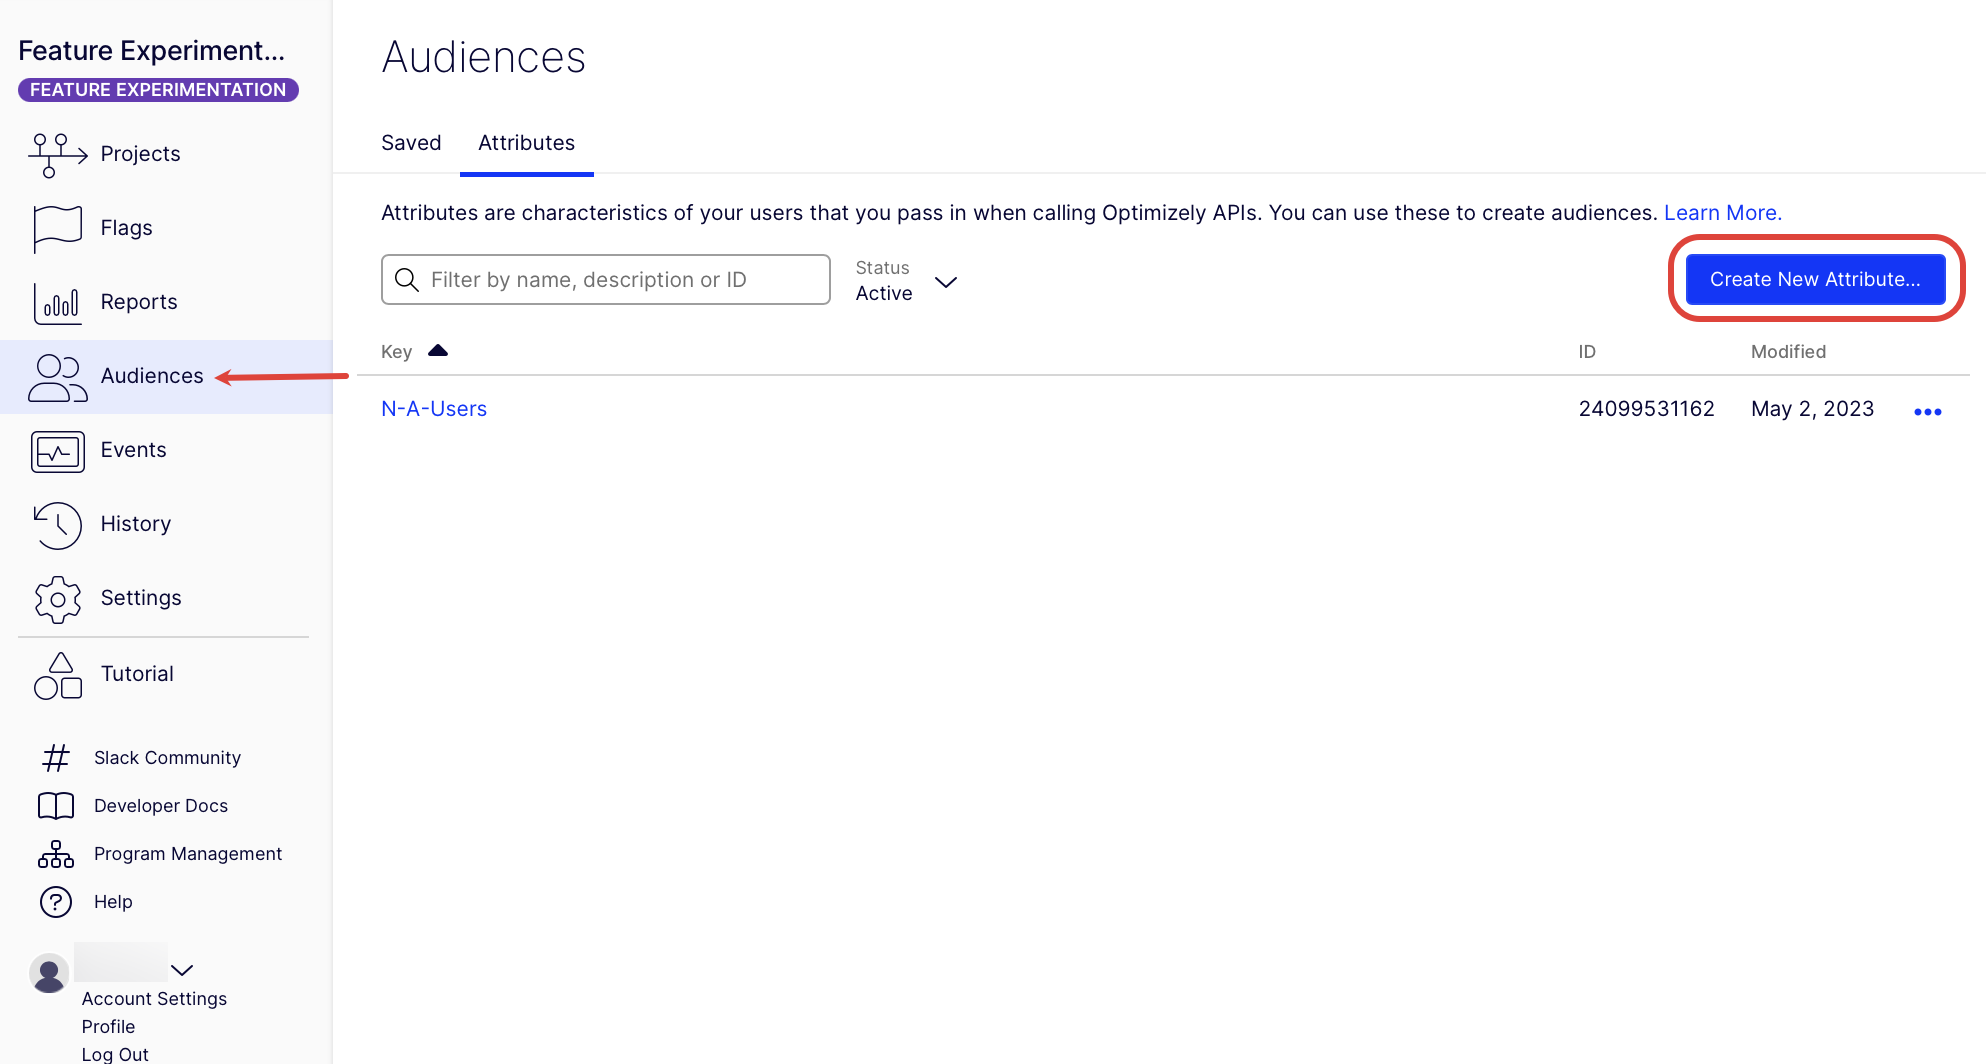Open the N-A-Users attribute link

coord(434,409)
